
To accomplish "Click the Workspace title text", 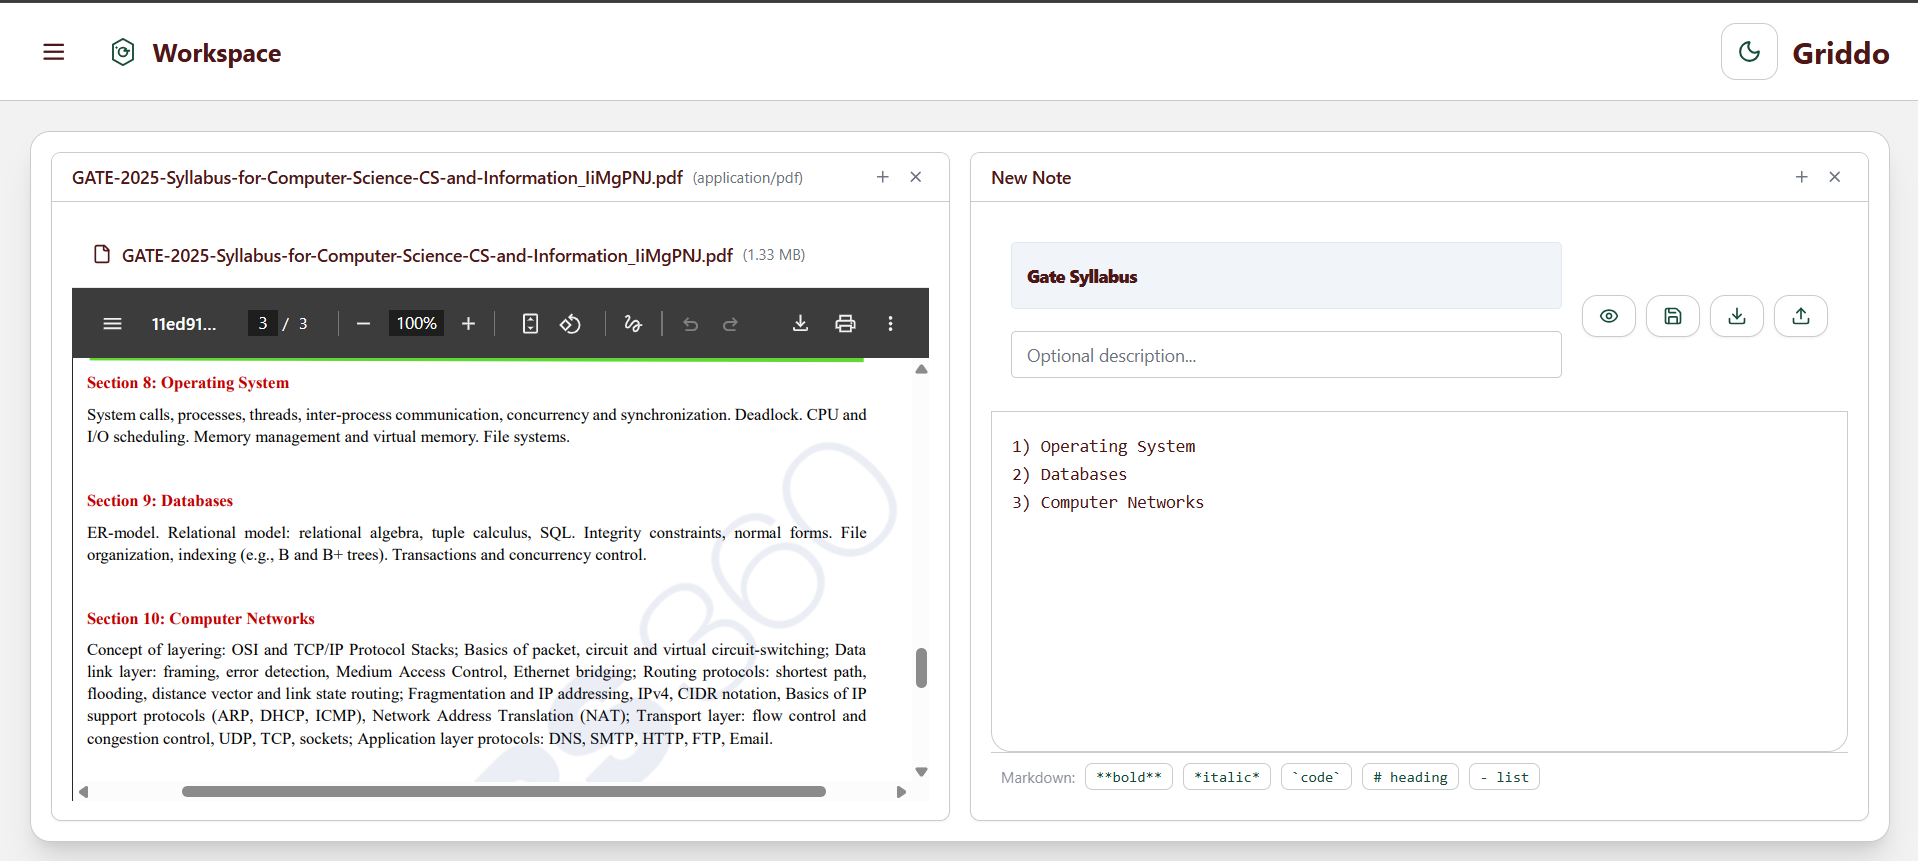I will [x=217, y=53].
